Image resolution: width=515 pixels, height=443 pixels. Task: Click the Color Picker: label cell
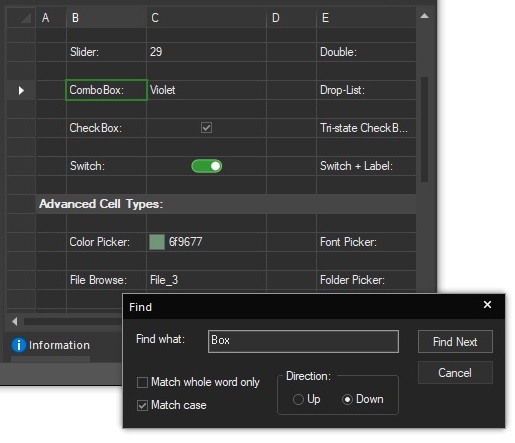click(106, 242)
